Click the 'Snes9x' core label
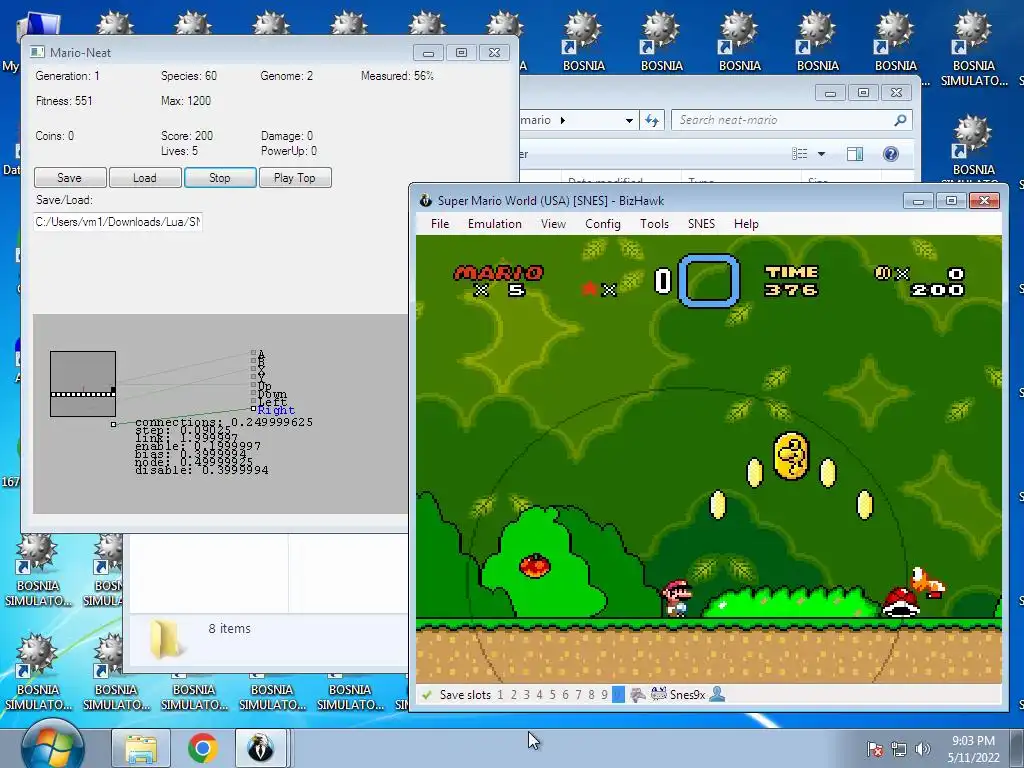The width and height of the screenshot is (1024, 768). click(687, 695)
